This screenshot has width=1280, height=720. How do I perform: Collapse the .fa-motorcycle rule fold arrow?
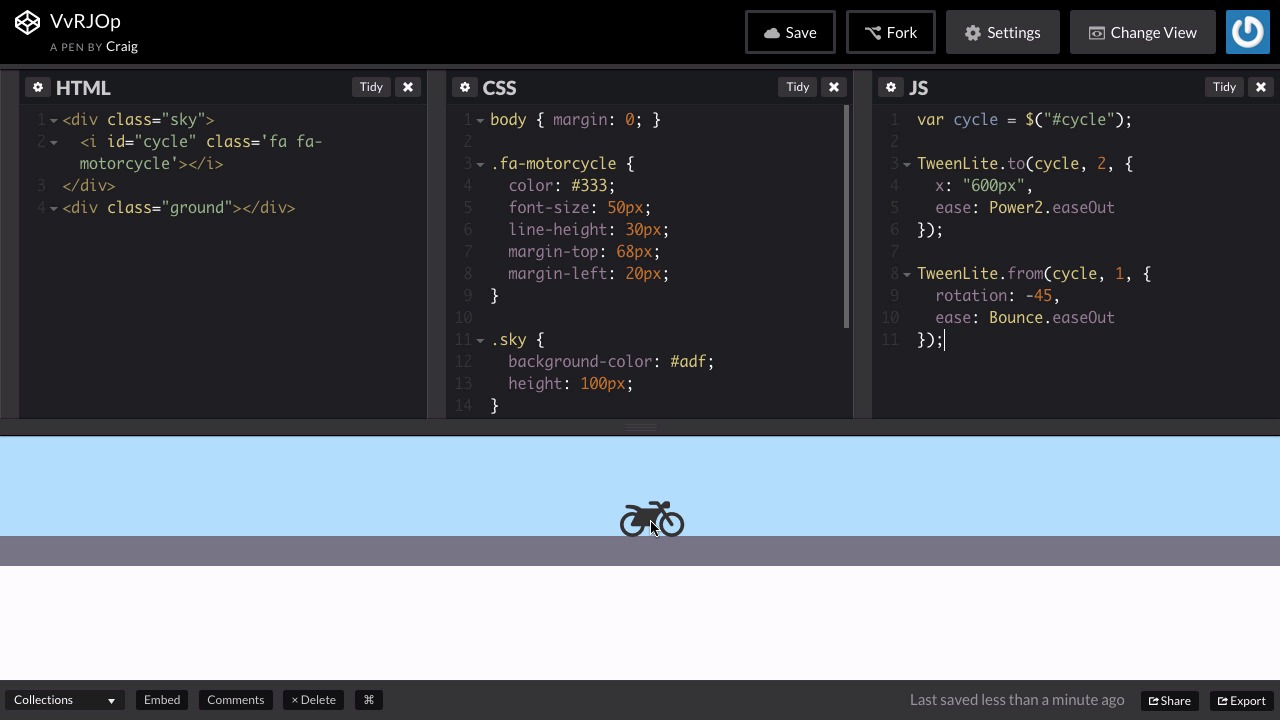coord(480,164)
